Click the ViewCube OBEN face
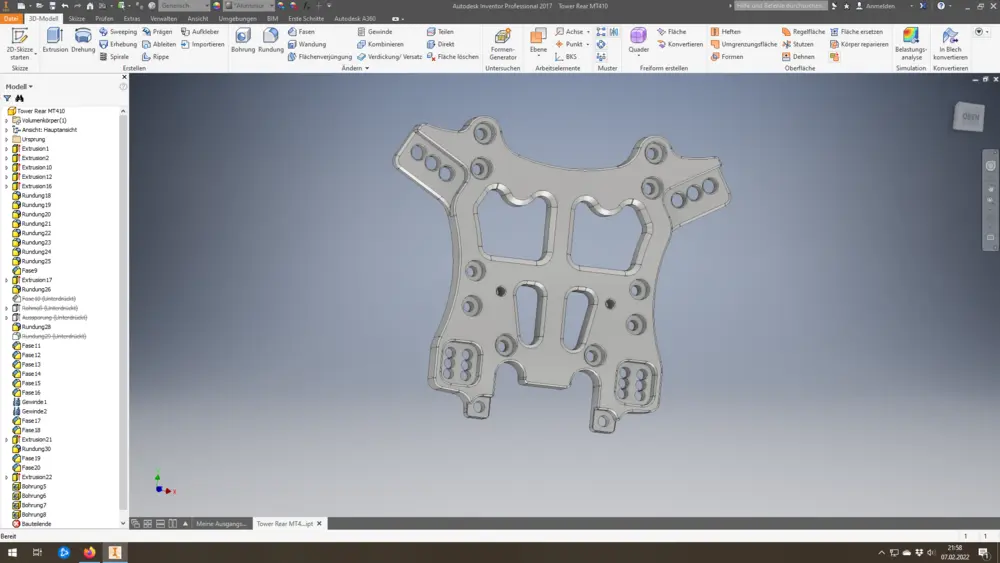This screenshot has width=1000, height=563. click(x=969, y=117)
